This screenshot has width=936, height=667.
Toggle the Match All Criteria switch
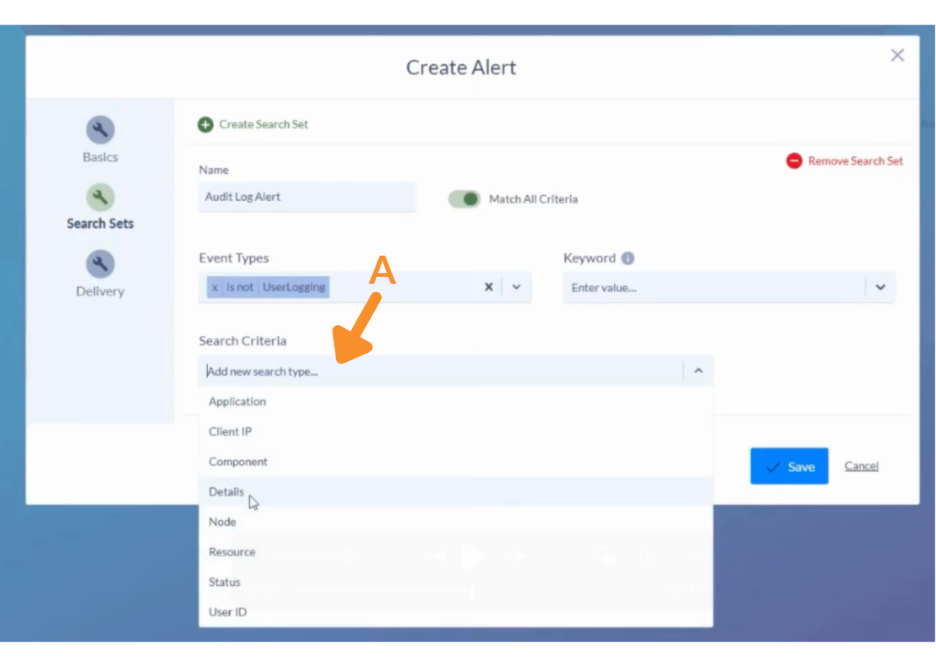point(464,199)
